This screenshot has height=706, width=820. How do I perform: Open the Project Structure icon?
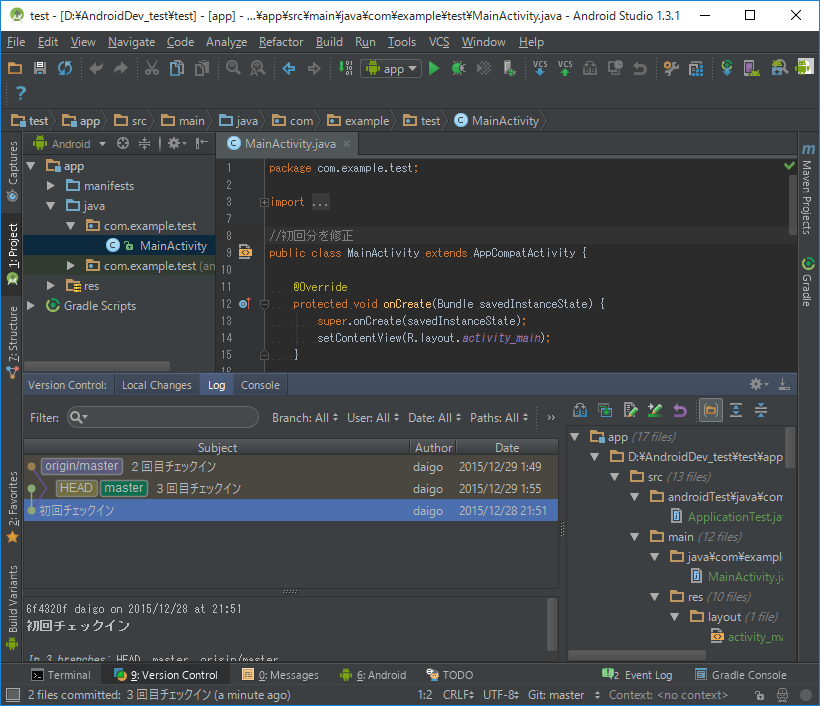696,68
